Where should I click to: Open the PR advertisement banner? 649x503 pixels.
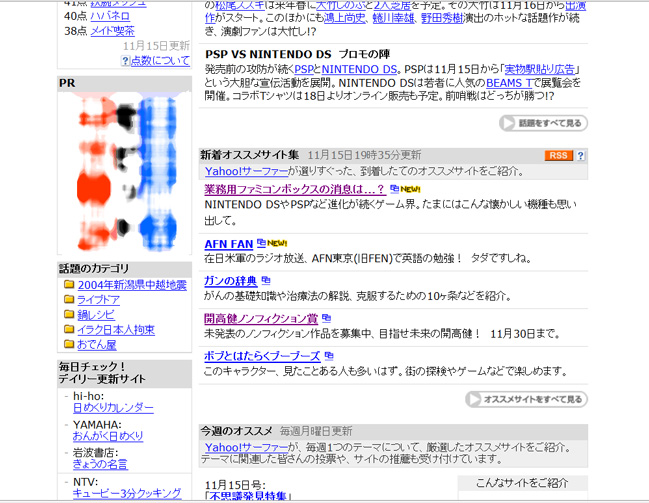coord(125,173)
